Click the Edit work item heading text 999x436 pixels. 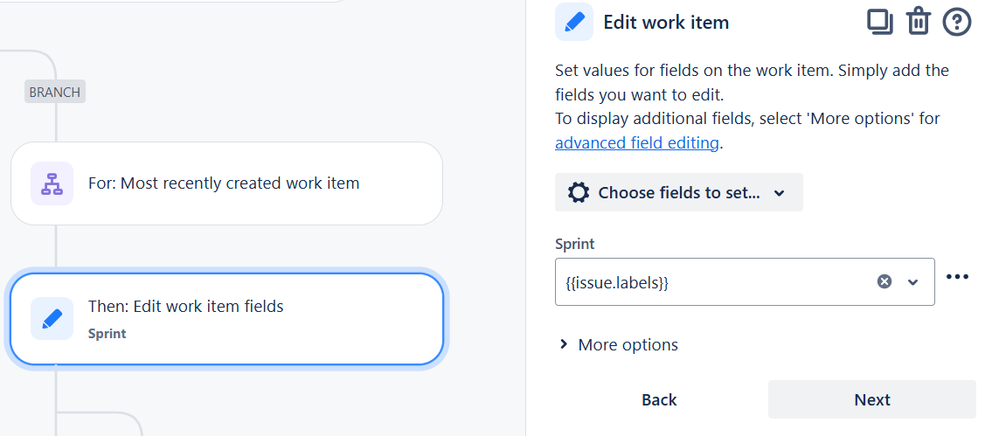tap(666, 22)
